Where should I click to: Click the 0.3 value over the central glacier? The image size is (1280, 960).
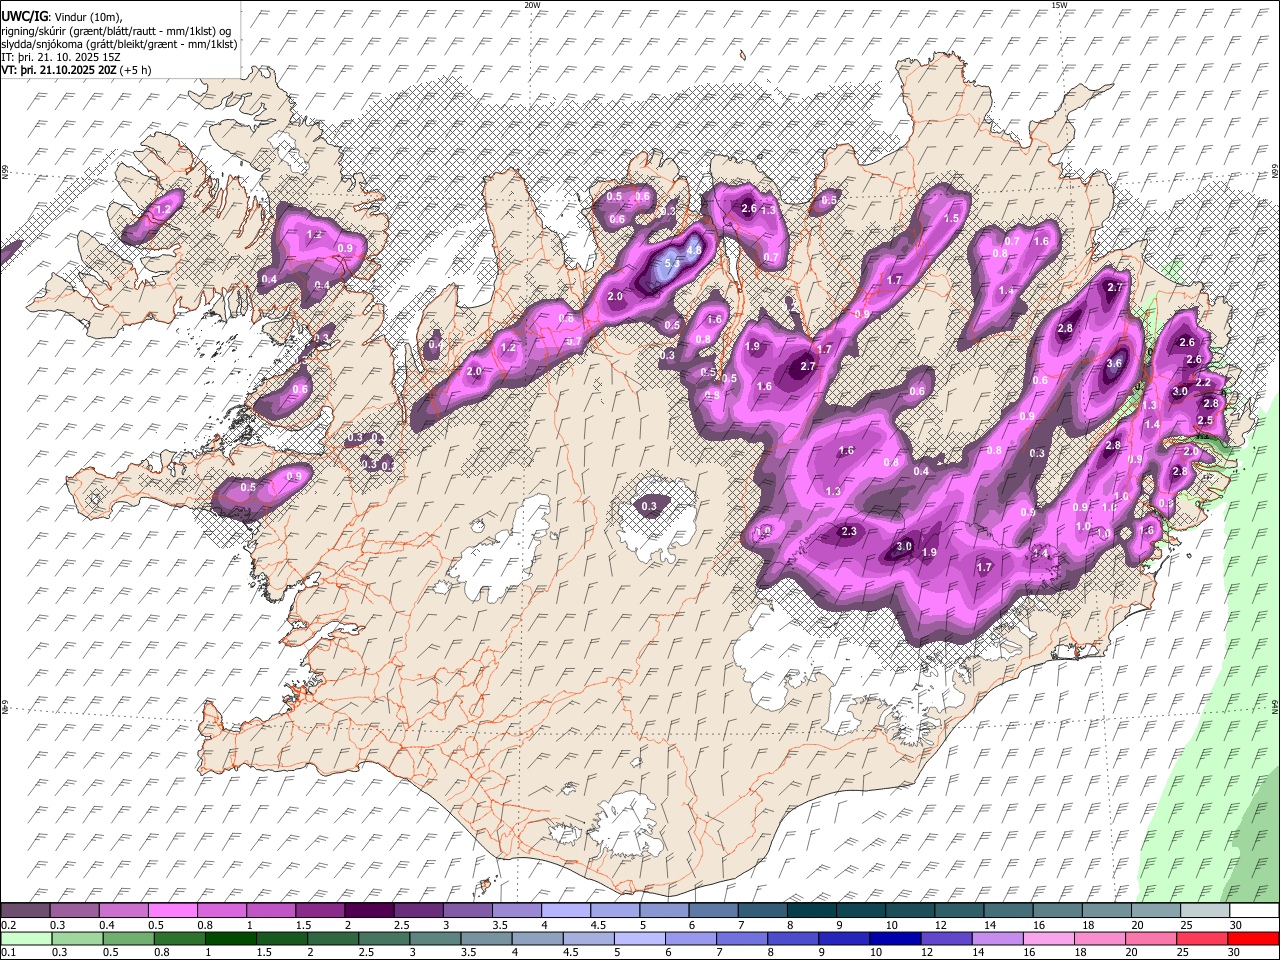[x=649, y=506]
